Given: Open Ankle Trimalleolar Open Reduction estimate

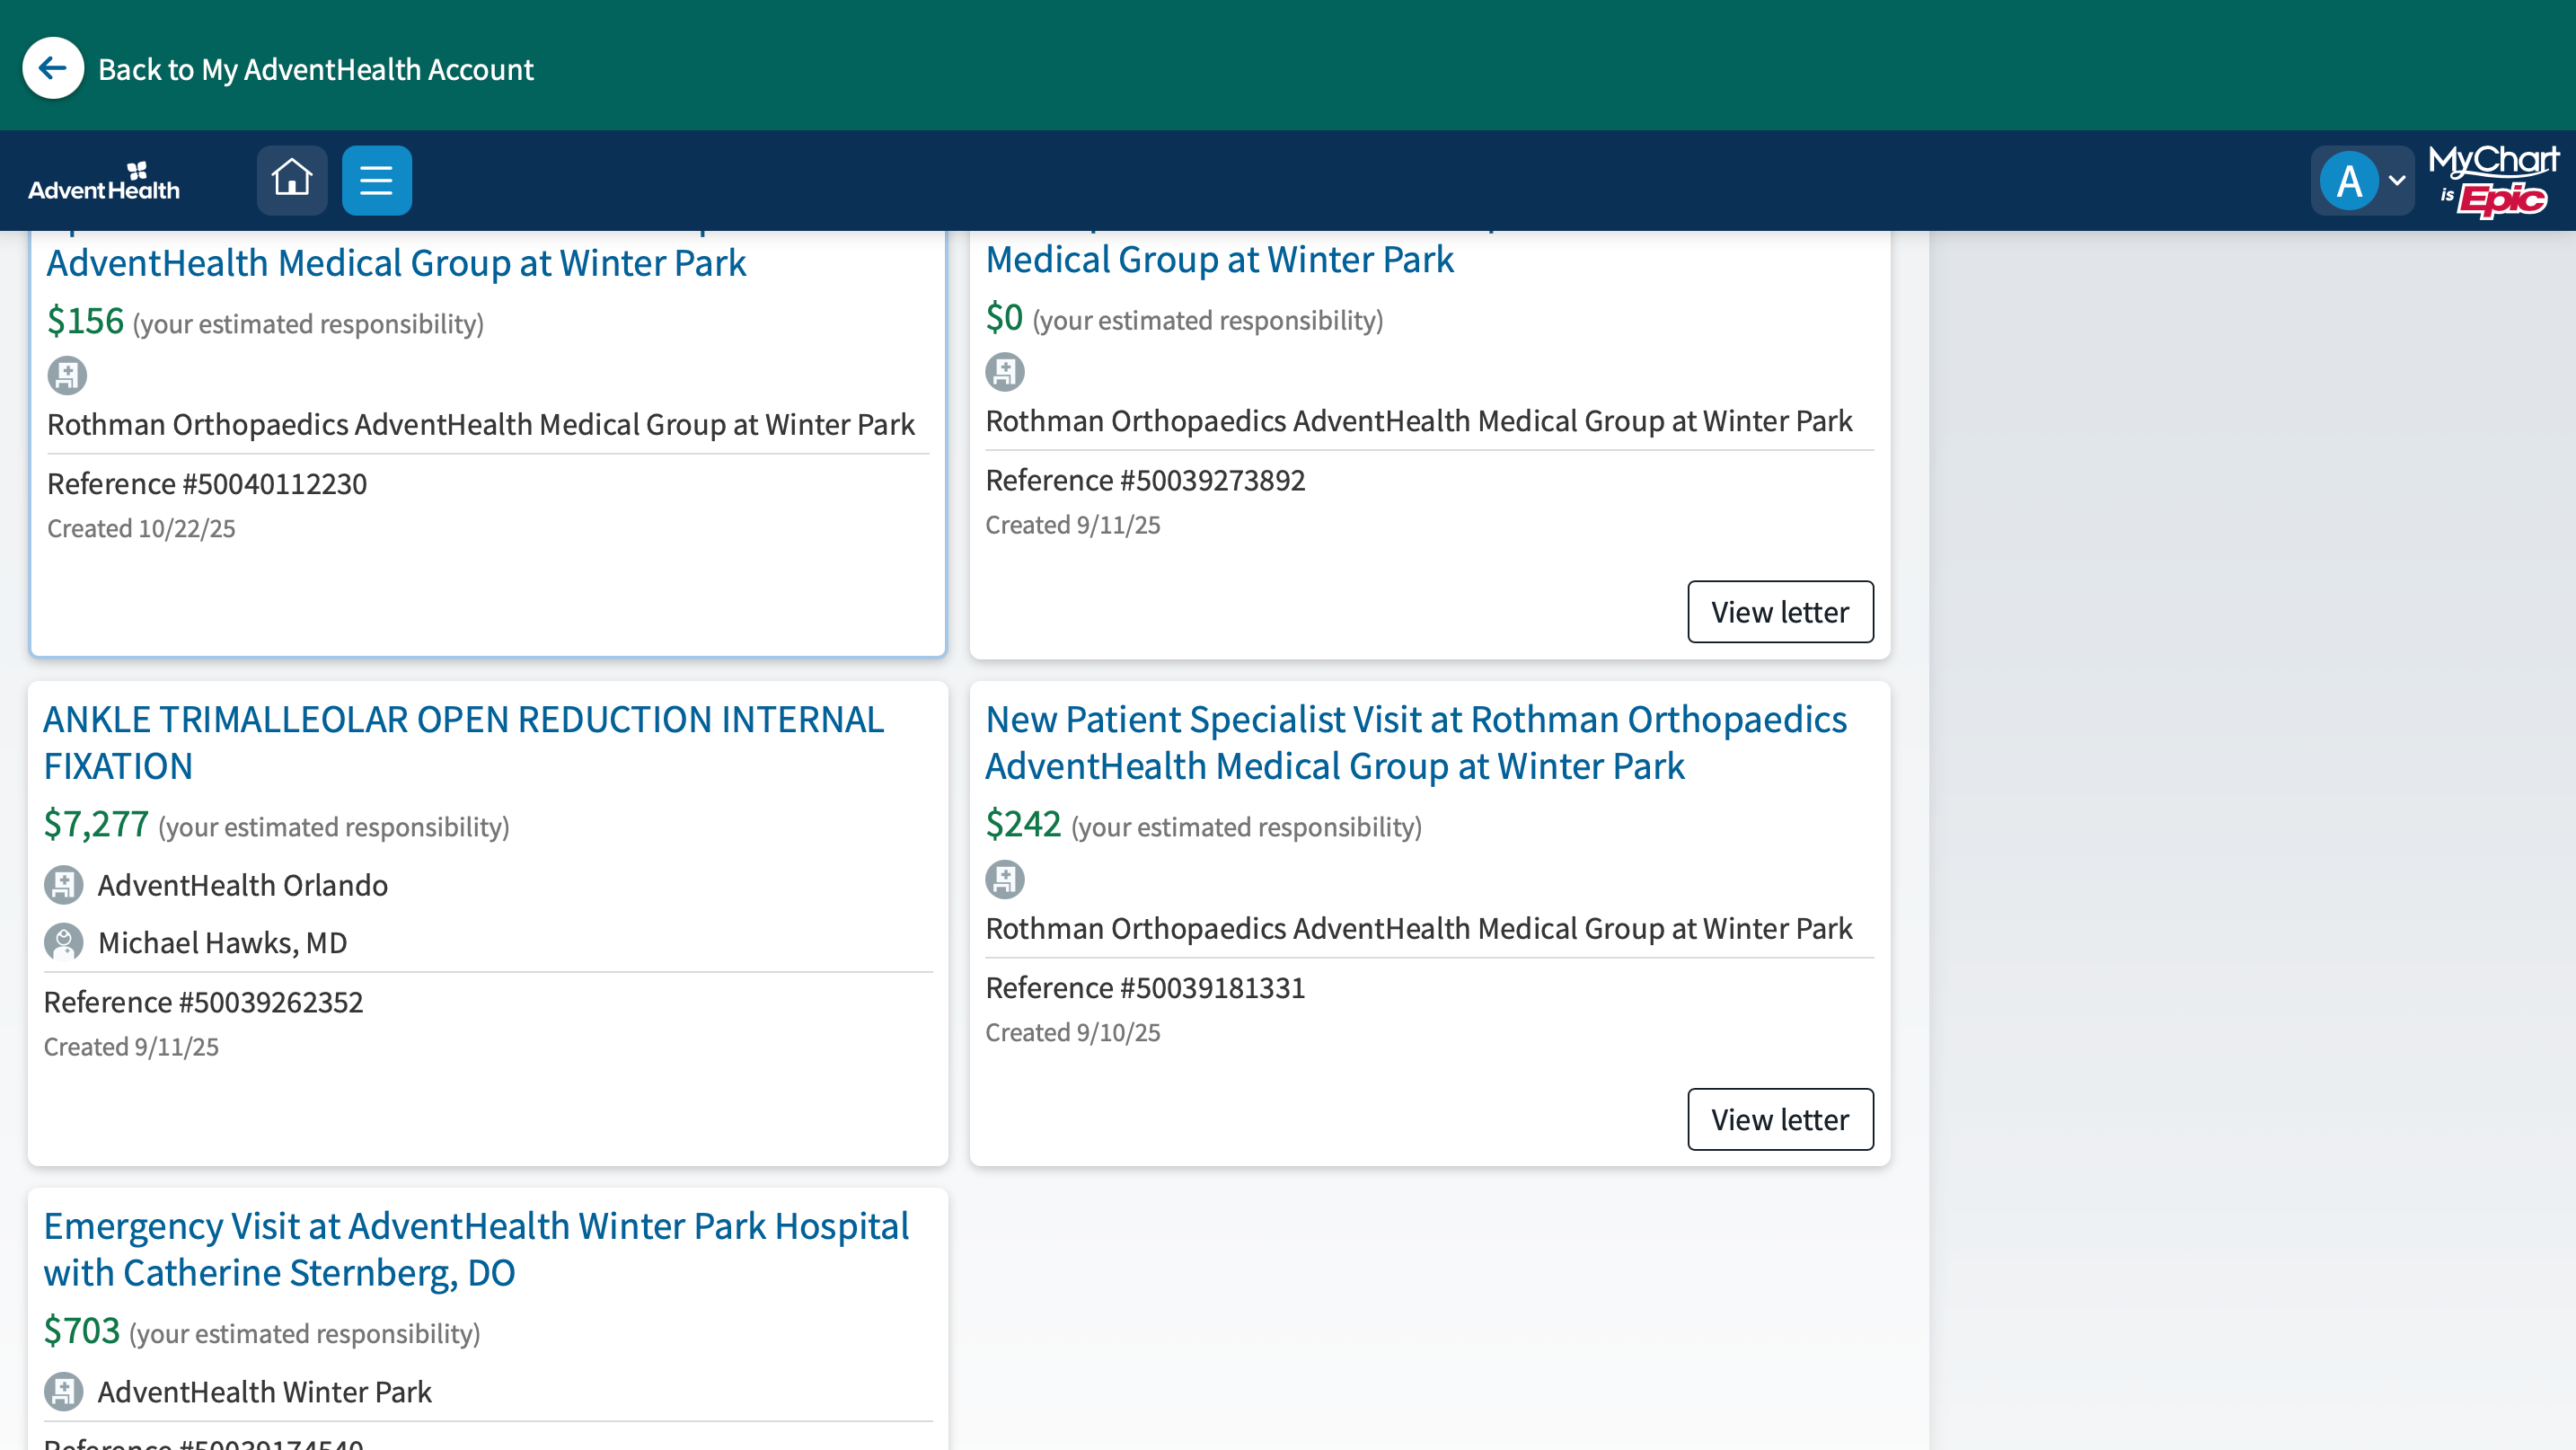Looking at the screenshot, I should [463, 742].
